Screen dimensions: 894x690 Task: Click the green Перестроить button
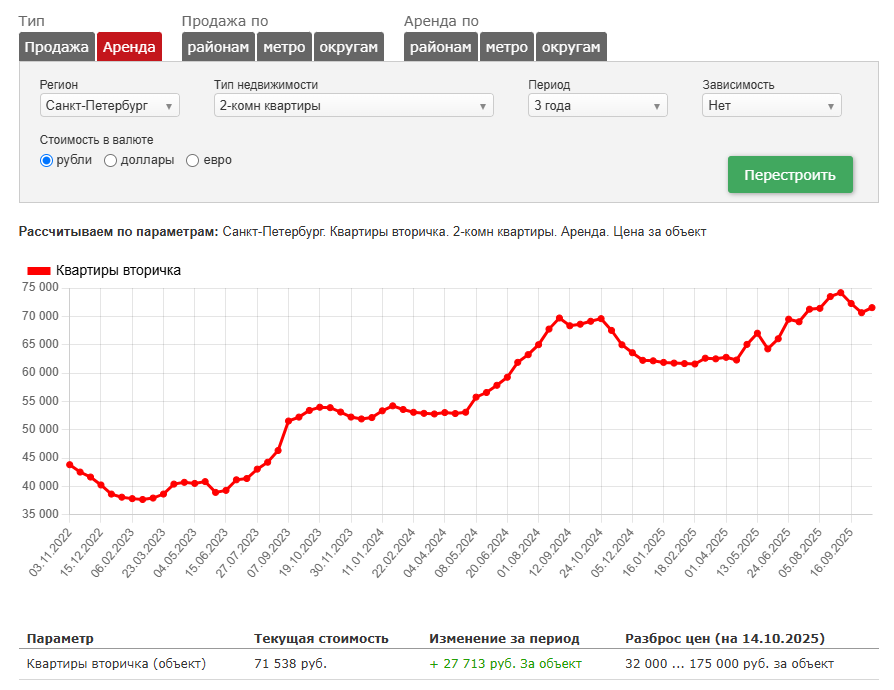[789, 175]
